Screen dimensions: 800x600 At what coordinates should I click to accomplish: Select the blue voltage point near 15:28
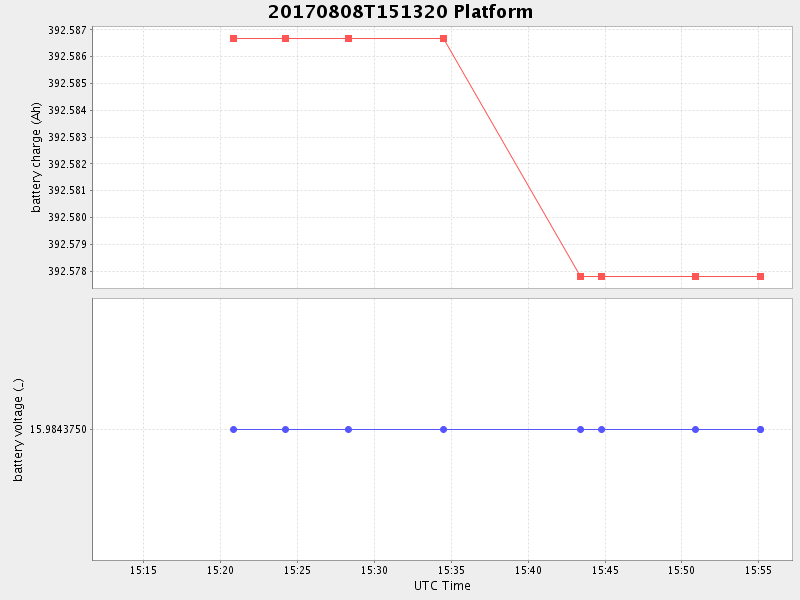348,429
